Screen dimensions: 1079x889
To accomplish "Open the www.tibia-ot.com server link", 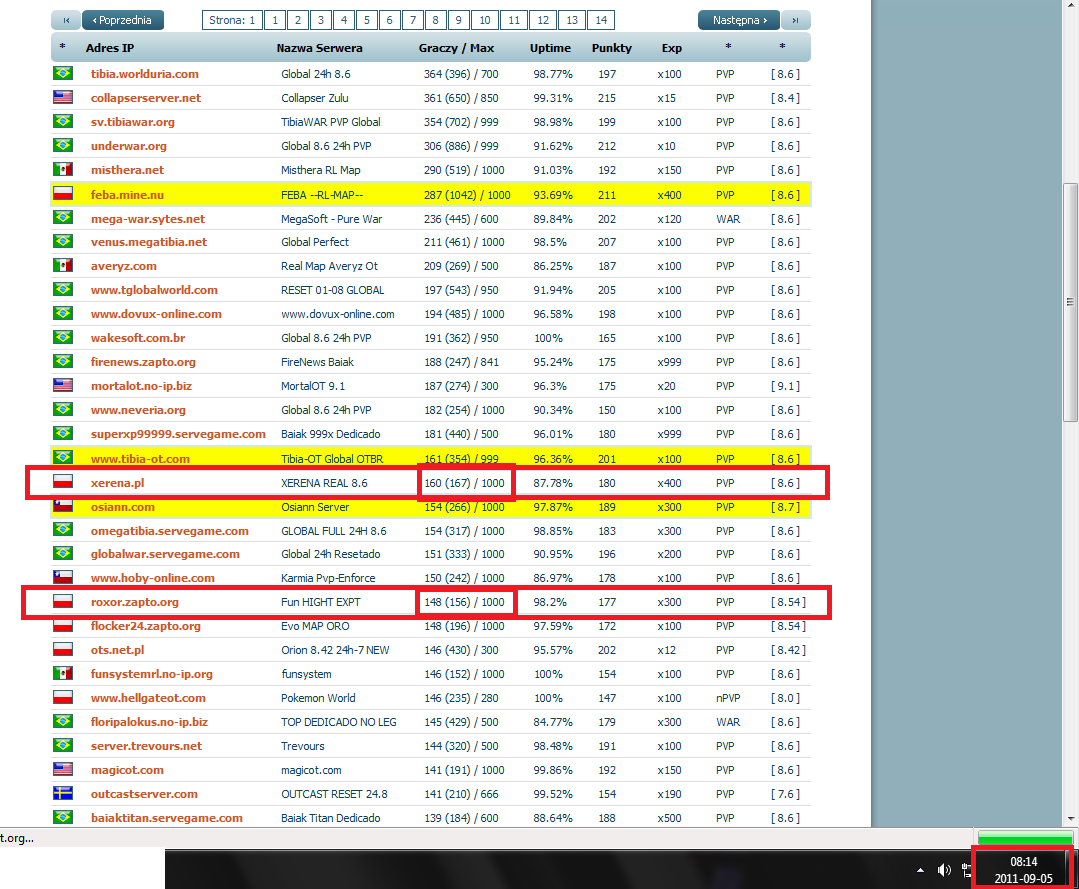I will pos(140,459).
